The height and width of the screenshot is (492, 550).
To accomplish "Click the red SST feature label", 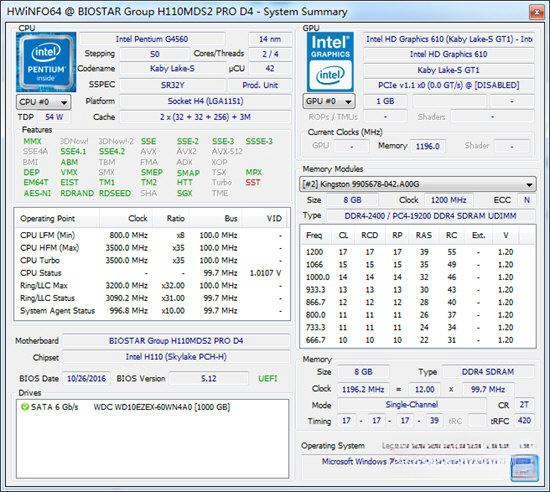I will tap(253, 182).
